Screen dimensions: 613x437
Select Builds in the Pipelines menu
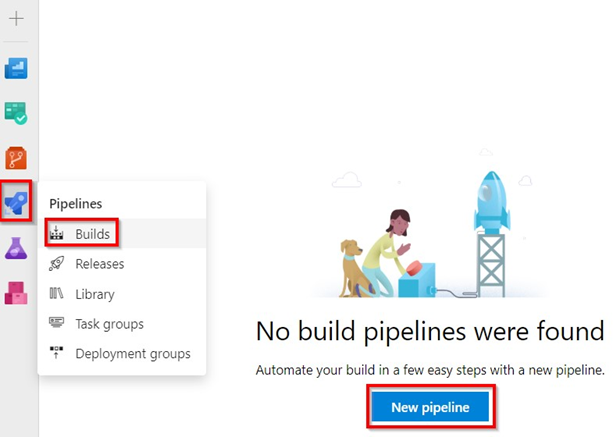(x=92, y=234)
